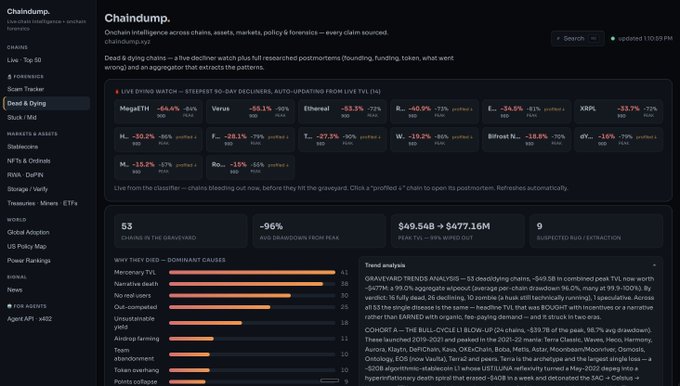This screenshot has height=386, width=680.
Task: Click the green live-status dot beside updated time
Action: click(613, 39)
